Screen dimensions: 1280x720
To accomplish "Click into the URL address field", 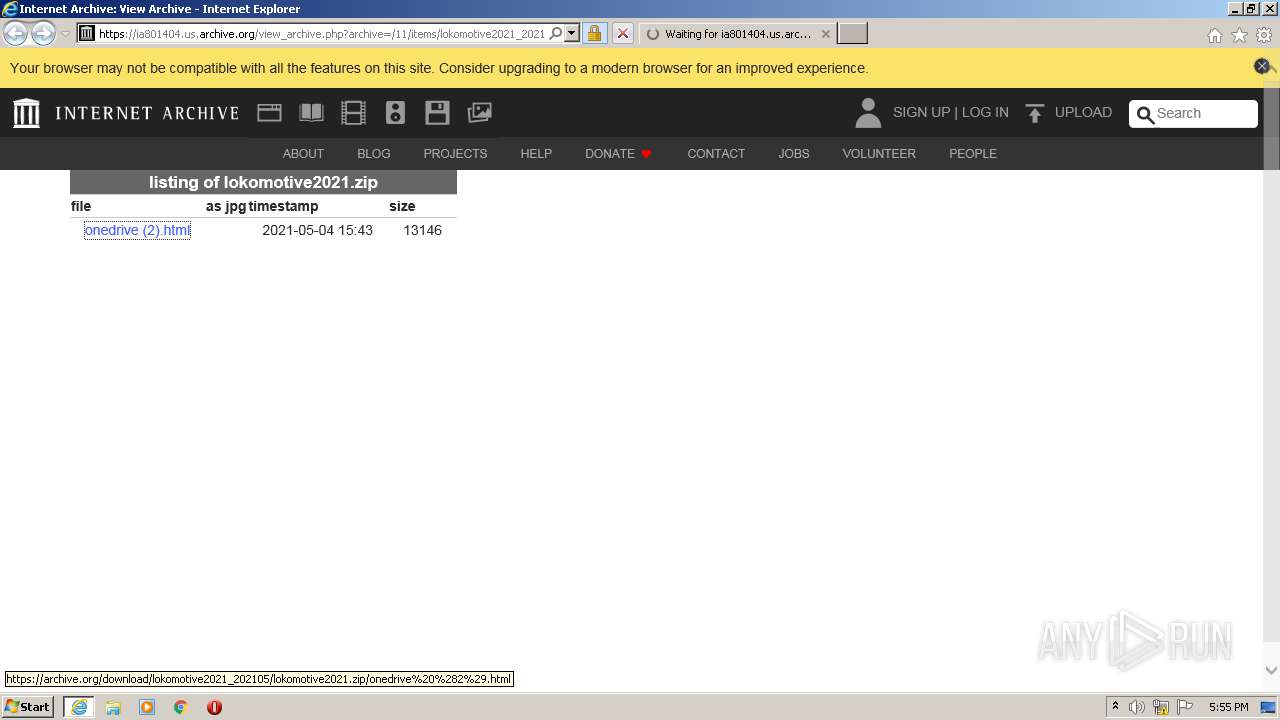I will pos(322,33).
